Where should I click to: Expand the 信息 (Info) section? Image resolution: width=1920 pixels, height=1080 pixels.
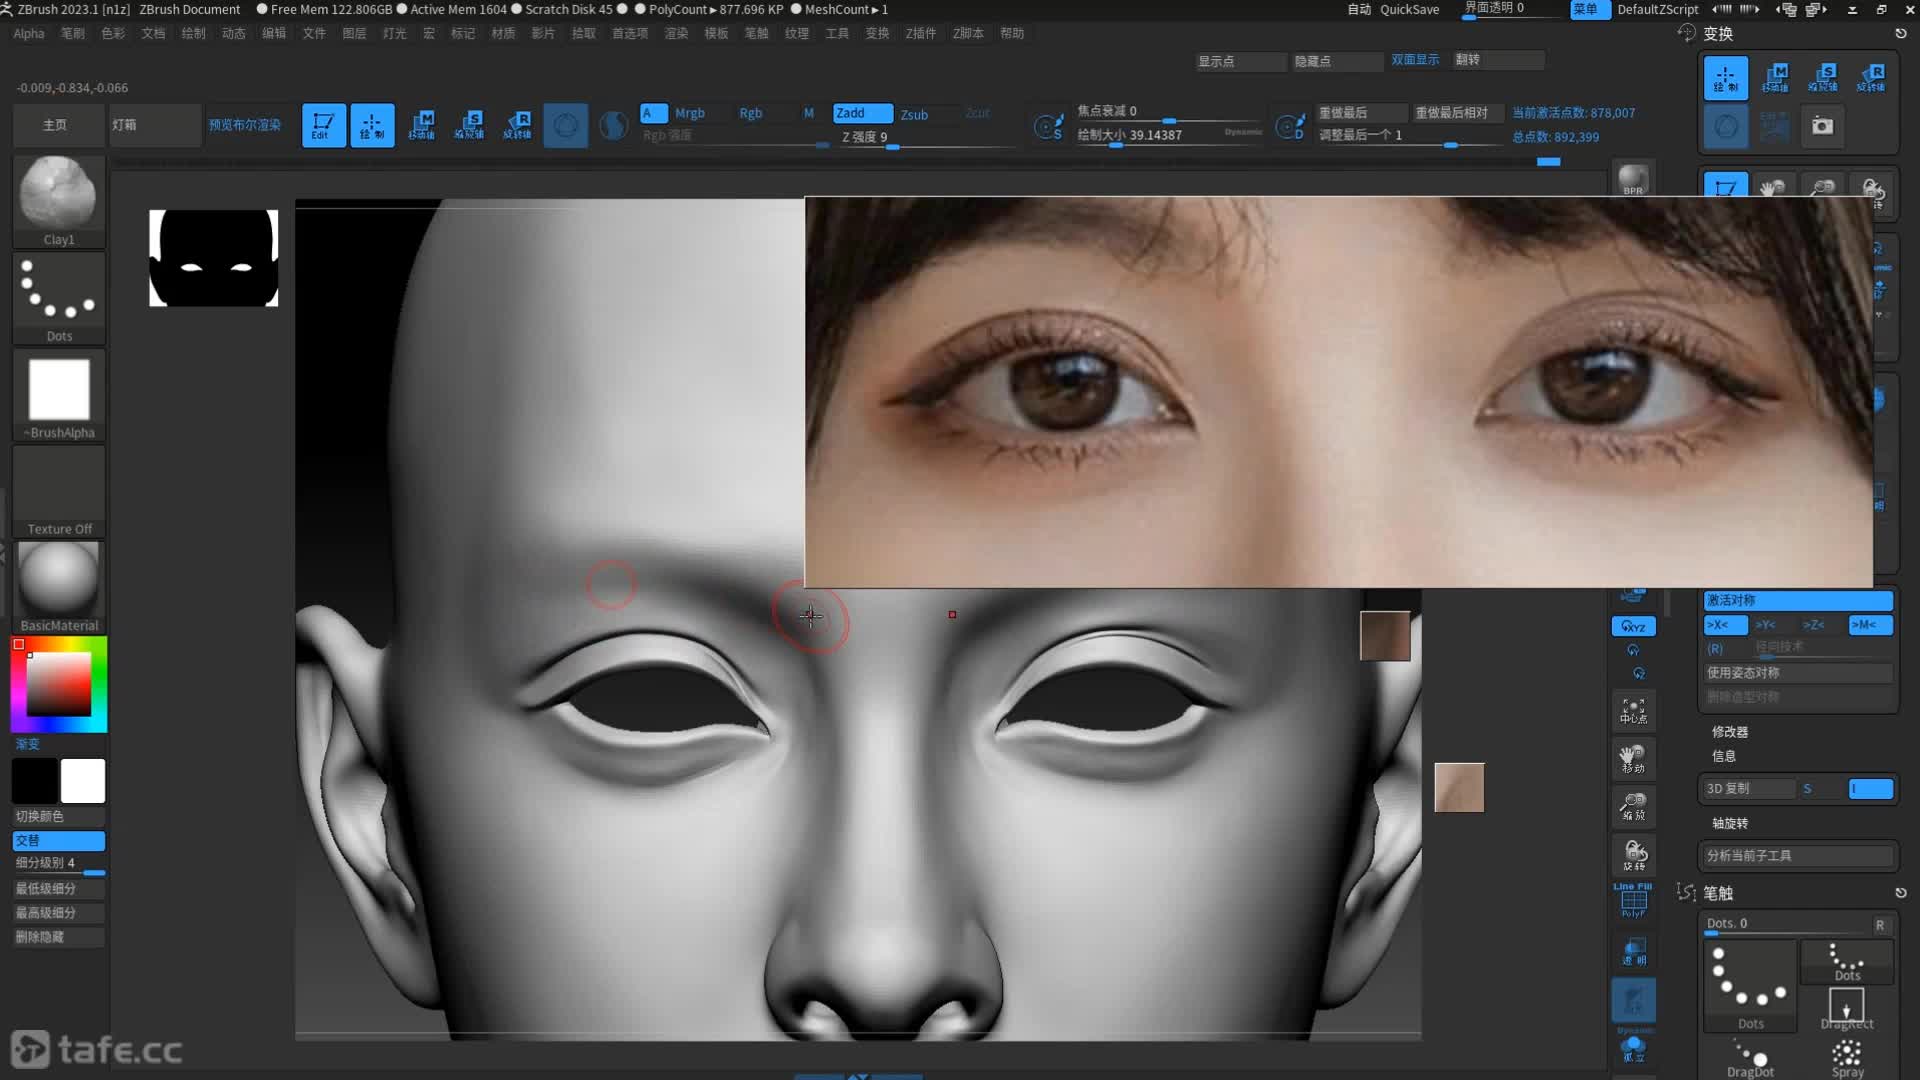click(1723, 756)
